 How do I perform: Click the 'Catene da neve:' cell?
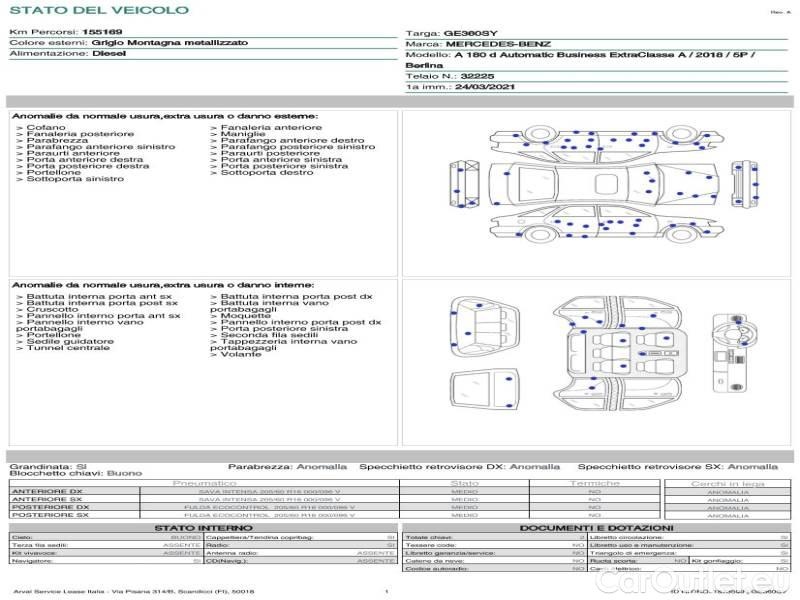[494, 561]
